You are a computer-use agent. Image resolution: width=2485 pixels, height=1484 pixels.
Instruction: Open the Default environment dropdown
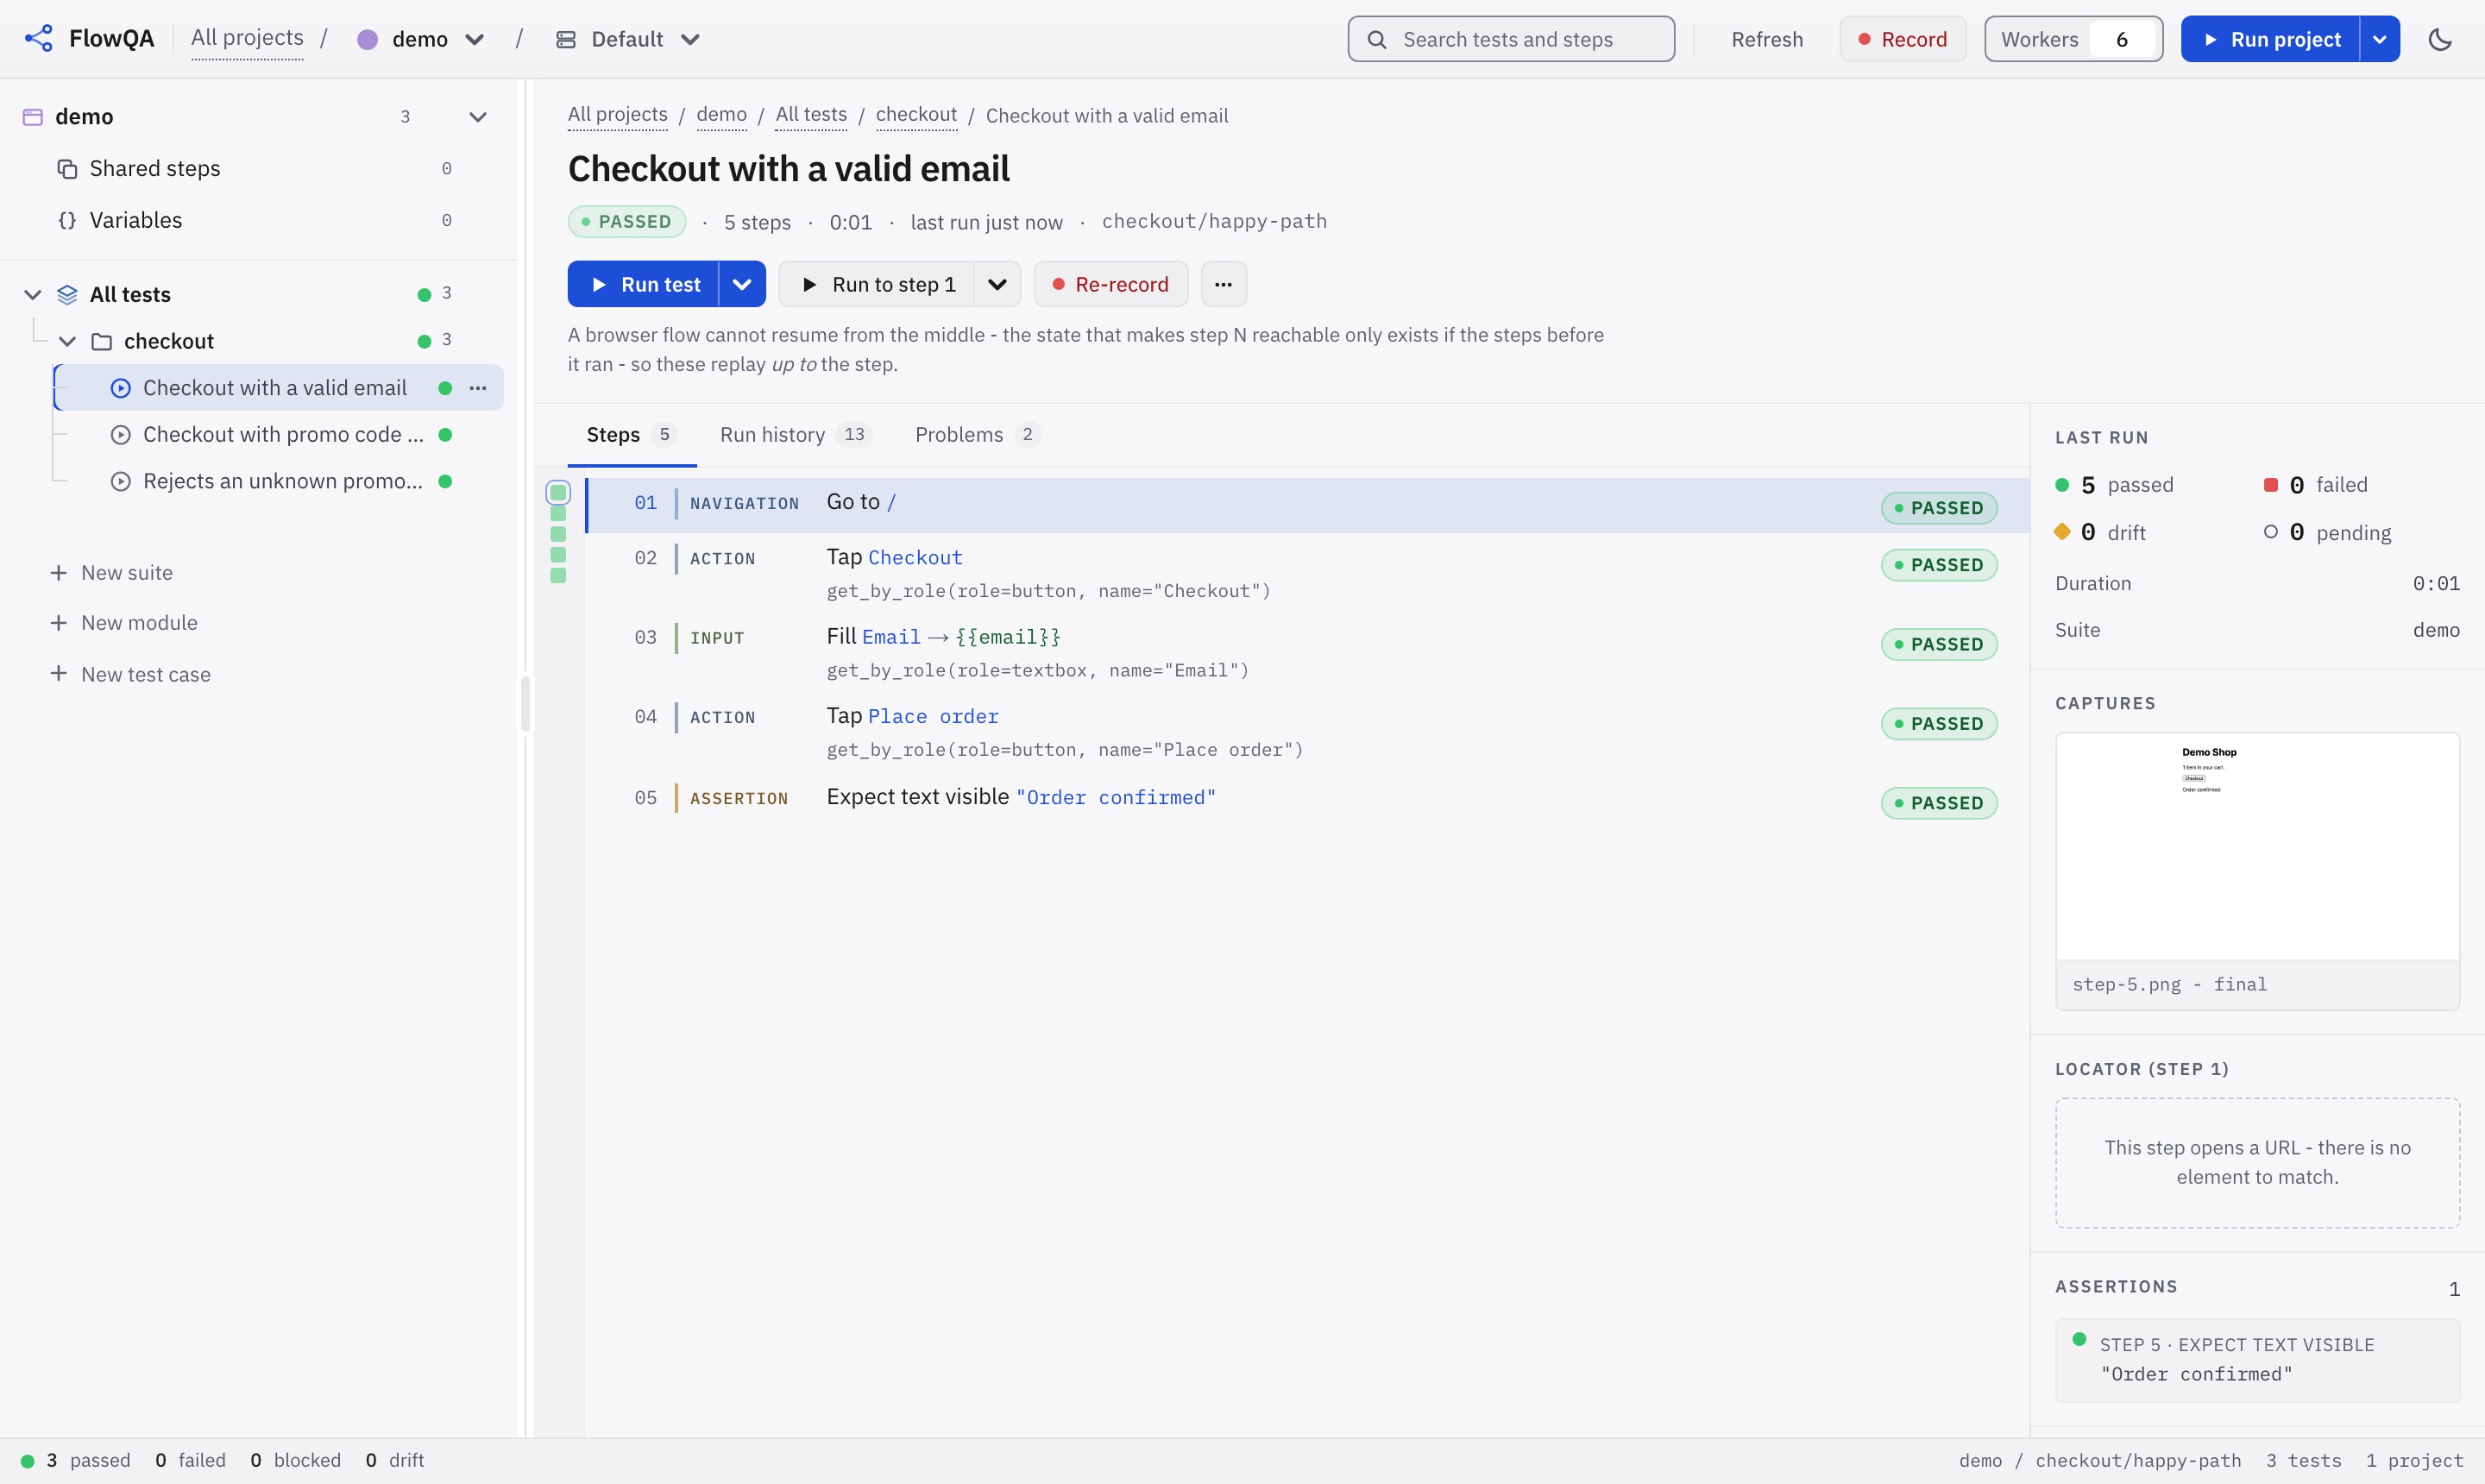pos(628,39)
